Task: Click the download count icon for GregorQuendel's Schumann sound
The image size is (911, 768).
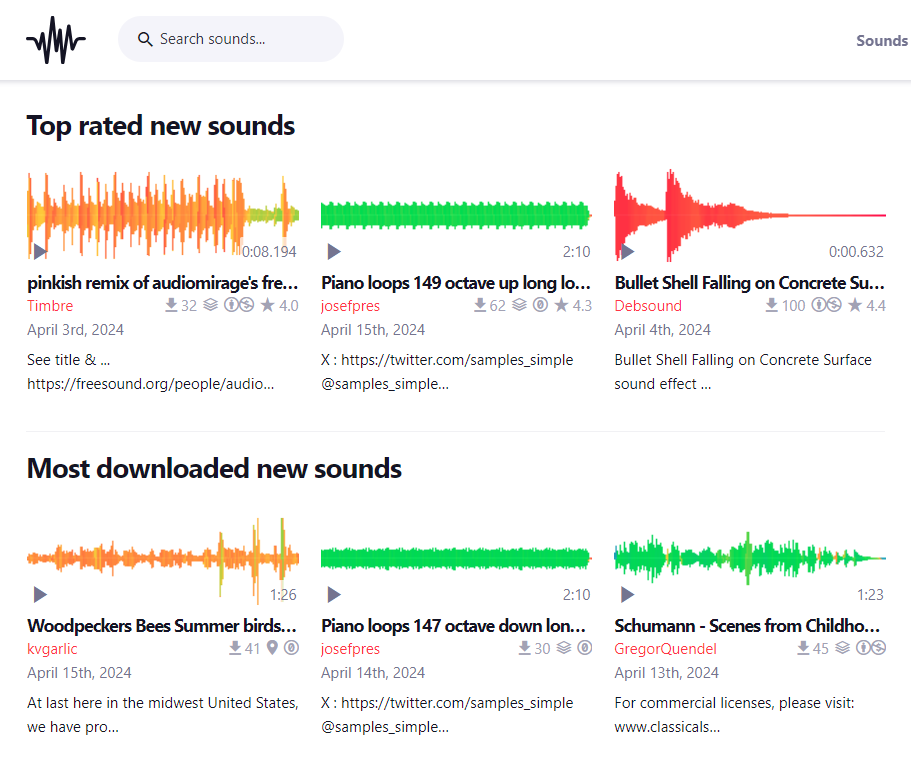Action: (x=803, y=648)
